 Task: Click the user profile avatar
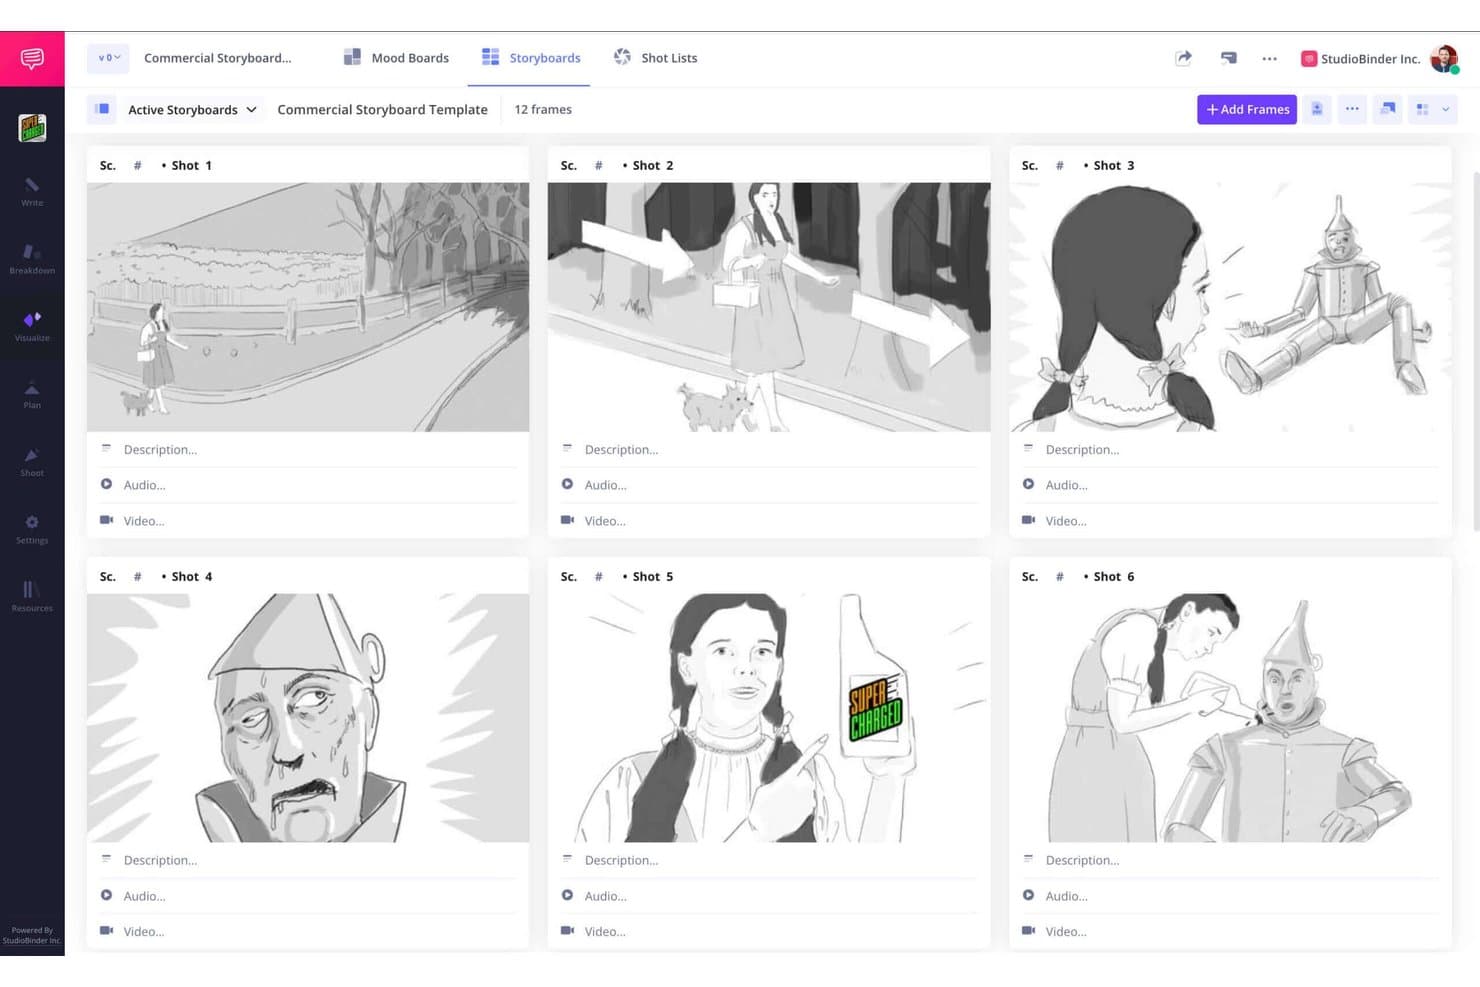coord(1444,59)
